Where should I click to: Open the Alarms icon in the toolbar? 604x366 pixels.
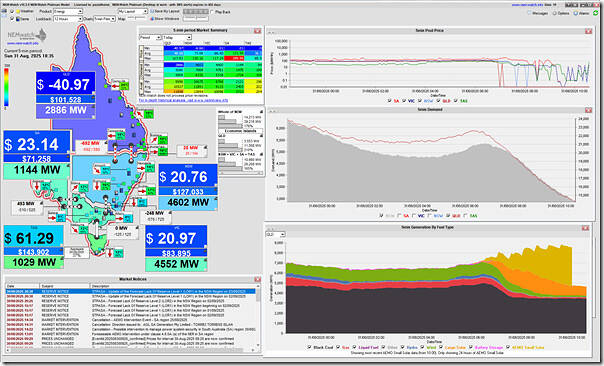576,13
